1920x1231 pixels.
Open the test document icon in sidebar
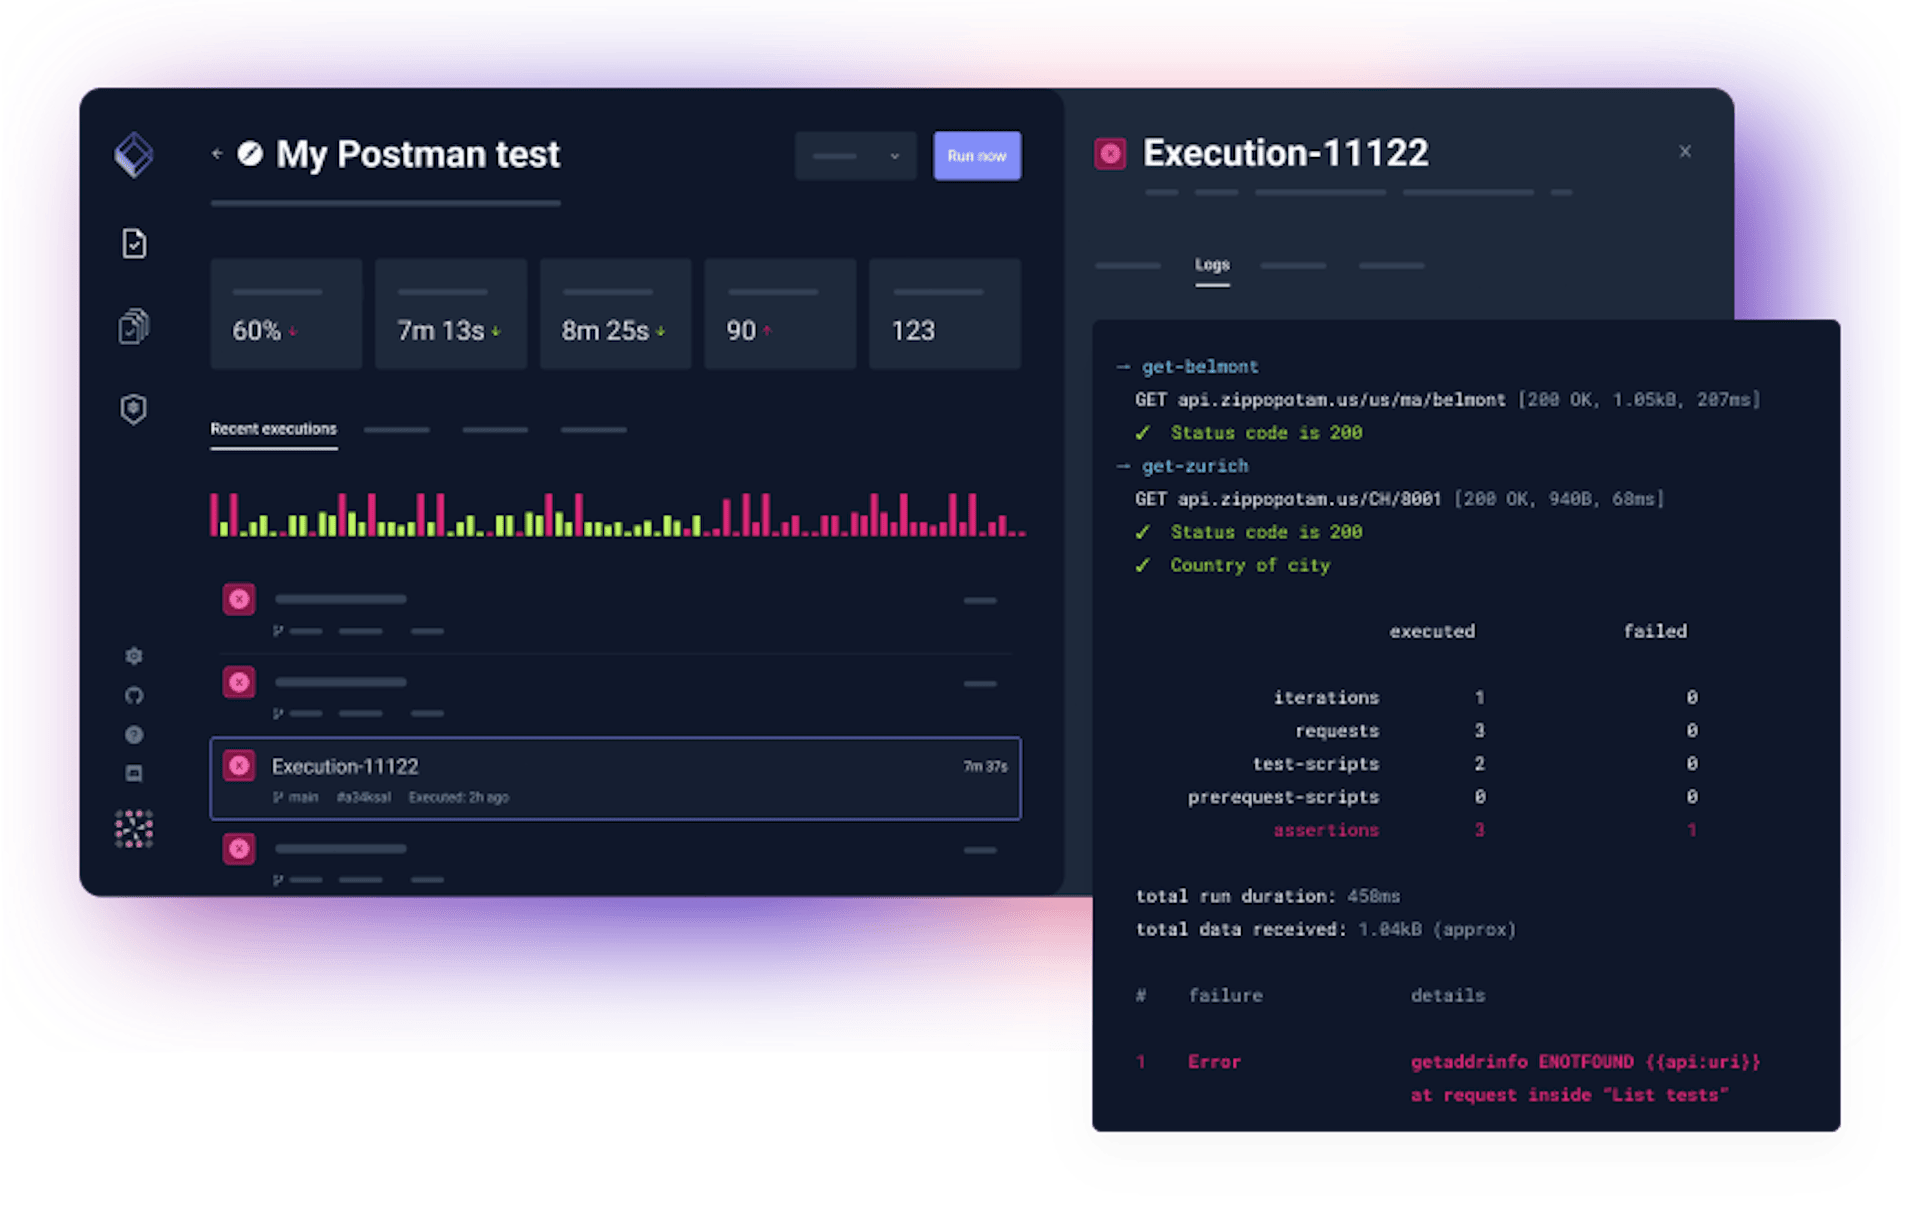133,243
